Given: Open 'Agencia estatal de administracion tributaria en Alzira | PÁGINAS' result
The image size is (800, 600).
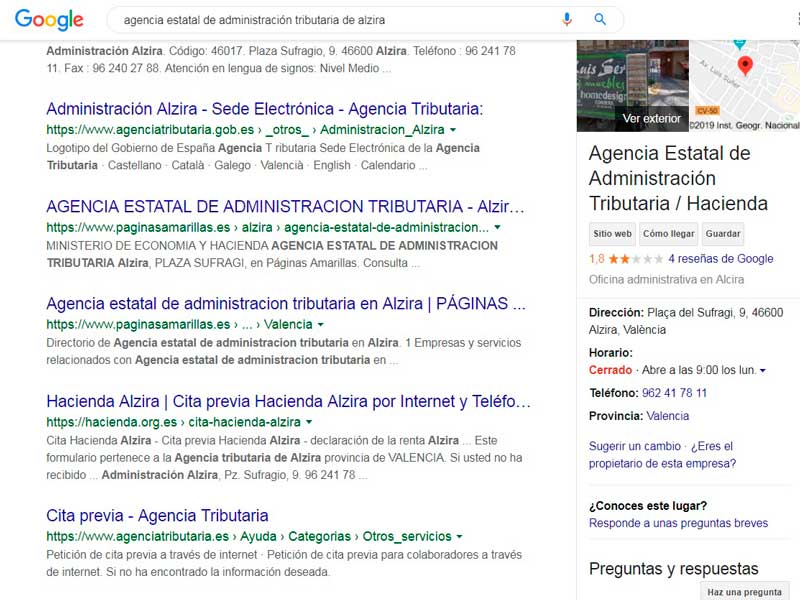Looking at the screenshot, I should [x=286, y=304].
